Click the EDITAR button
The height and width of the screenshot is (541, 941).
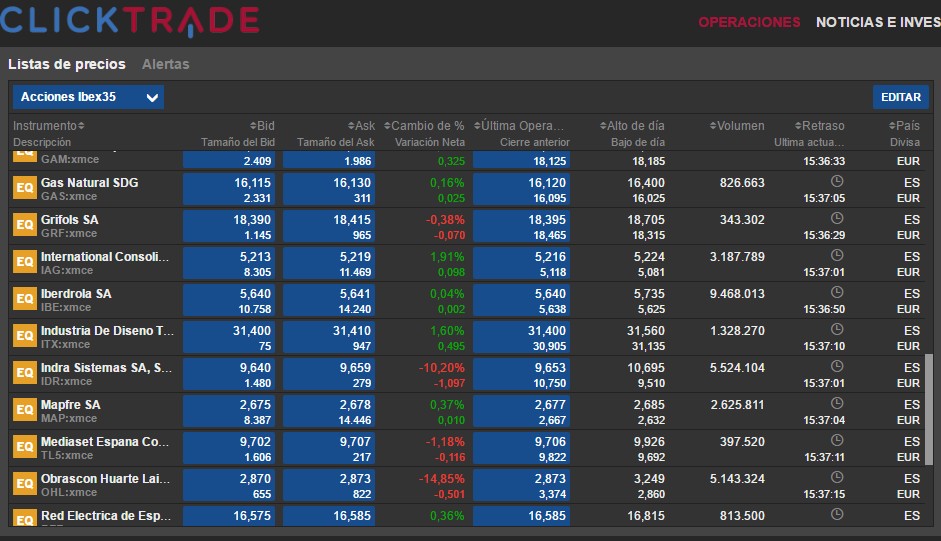901,97
